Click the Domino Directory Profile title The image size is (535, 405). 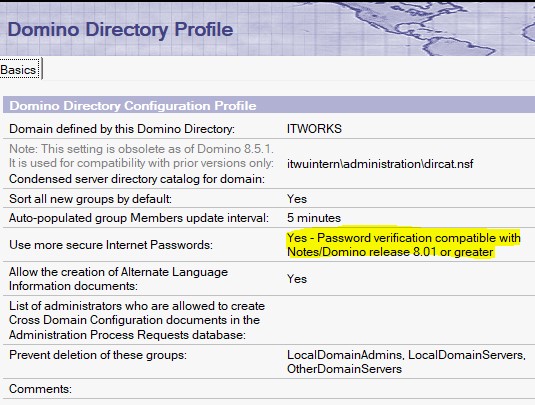(120, 29)
